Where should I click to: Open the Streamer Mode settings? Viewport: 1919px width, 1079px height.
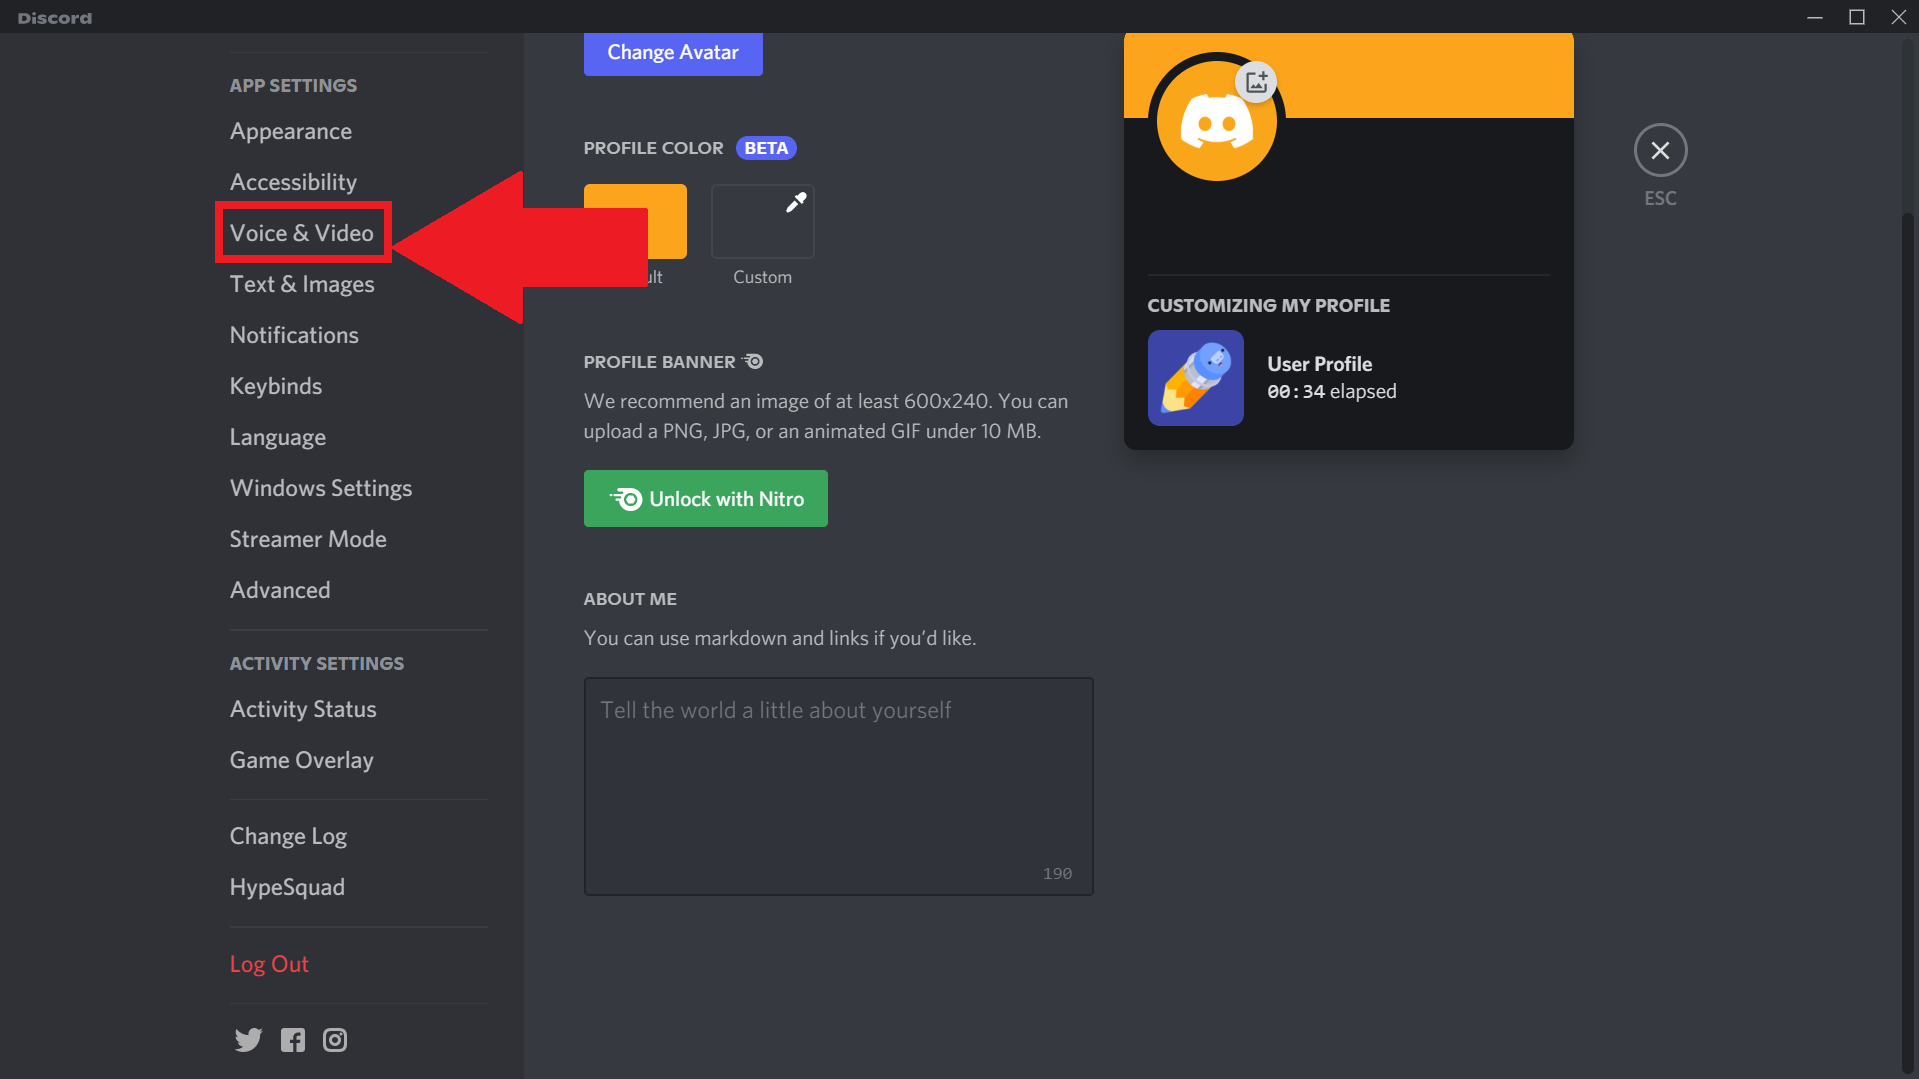(x=308, y=538)
